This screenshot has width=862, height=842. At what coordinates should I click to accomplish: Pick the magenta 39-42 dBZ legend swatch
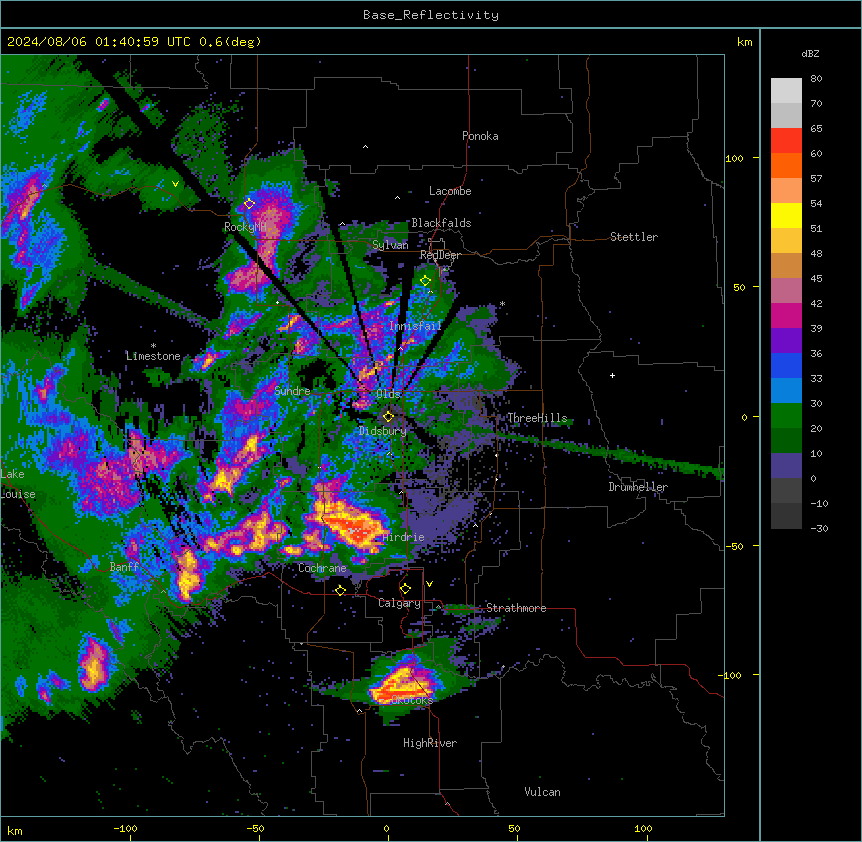[786, 315]
